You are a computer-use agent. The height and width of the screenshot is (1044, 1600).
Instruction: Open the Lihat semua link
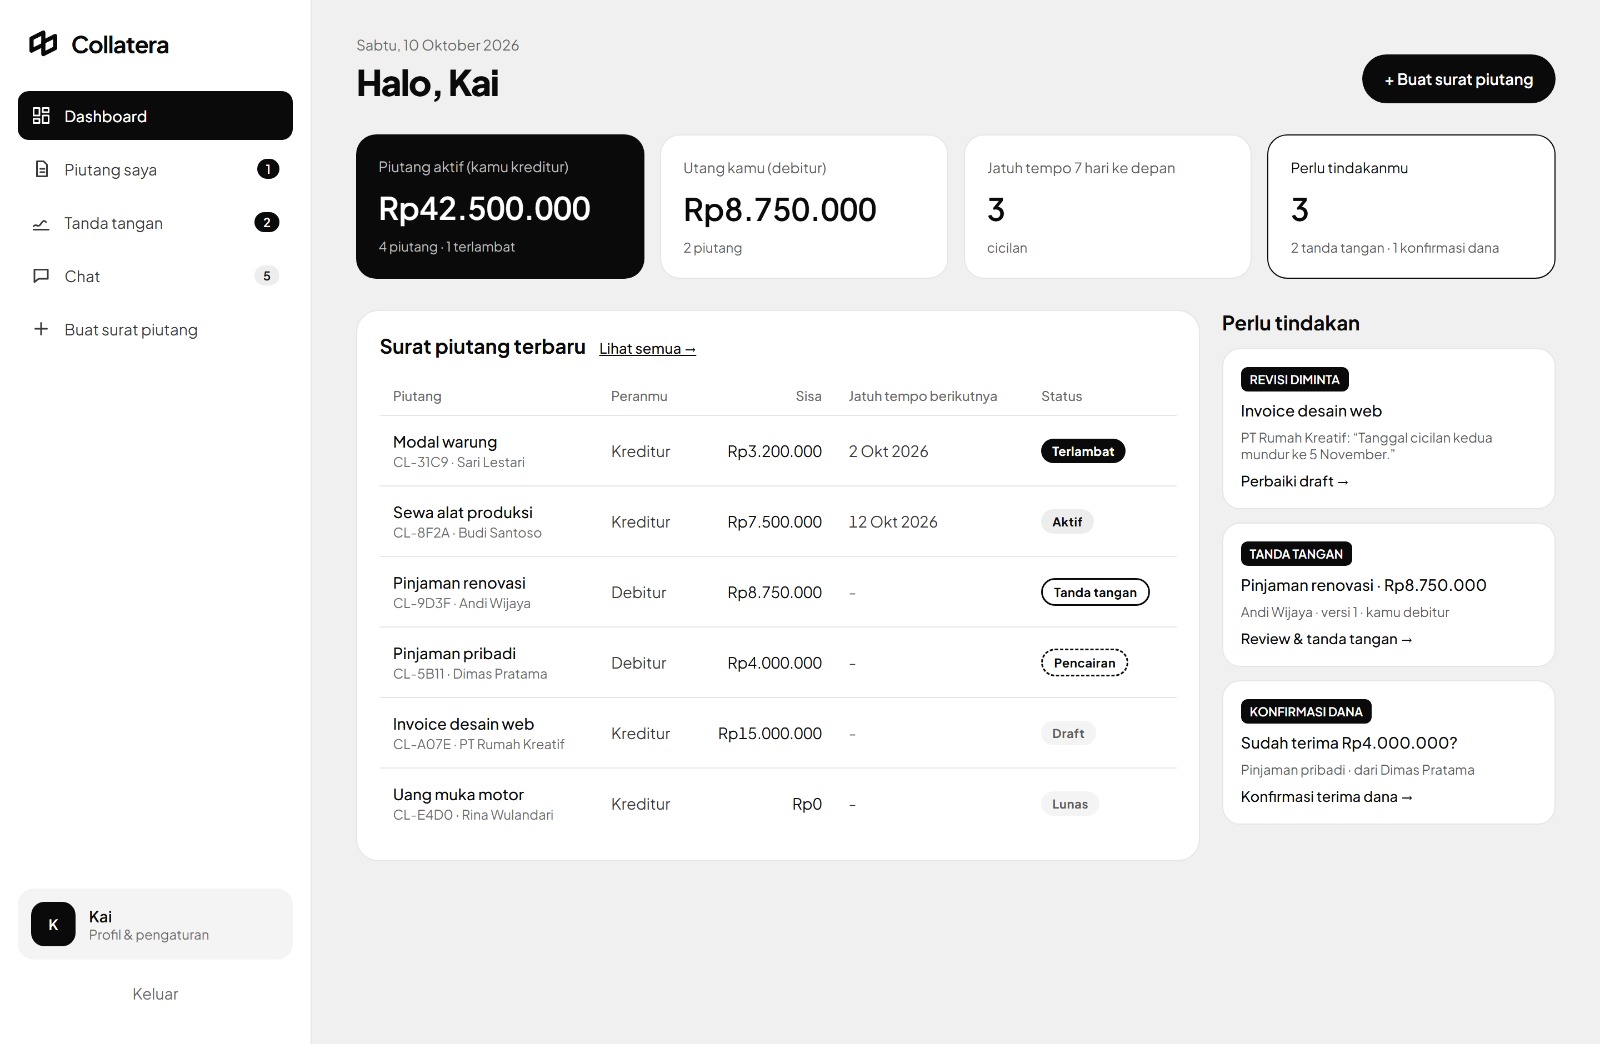pyautogui.click(x=647, y=349)
